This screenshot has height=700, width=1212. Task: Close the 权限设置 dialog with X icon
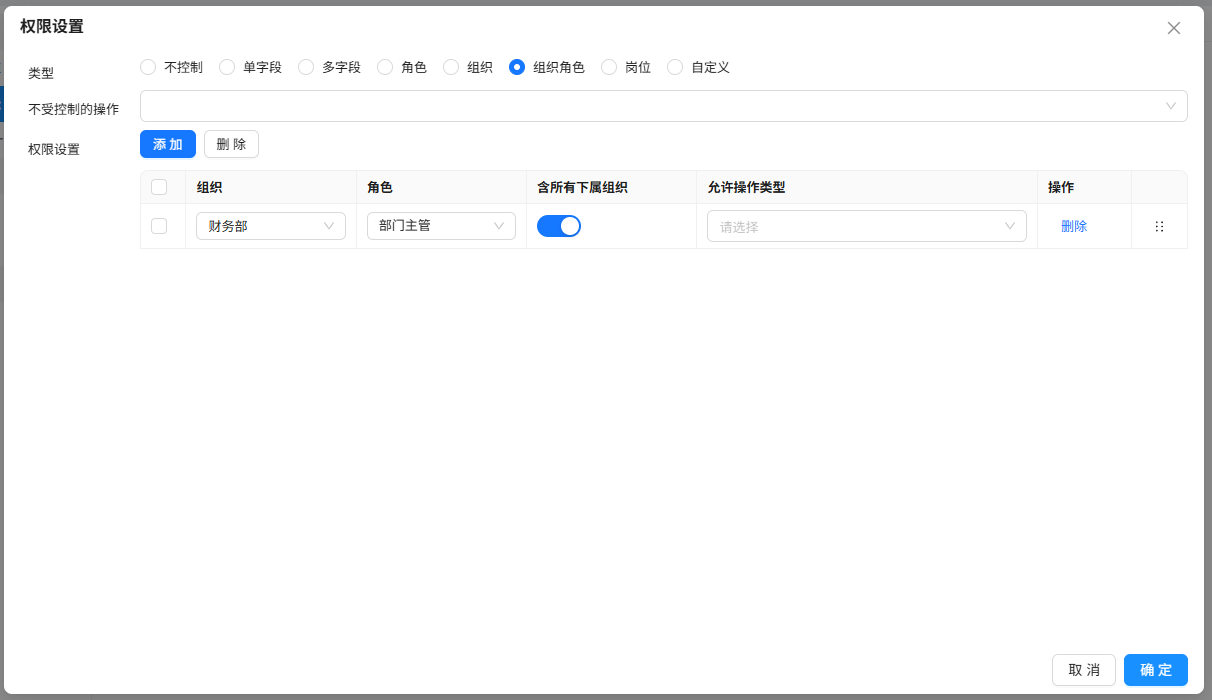(1174, 28)
